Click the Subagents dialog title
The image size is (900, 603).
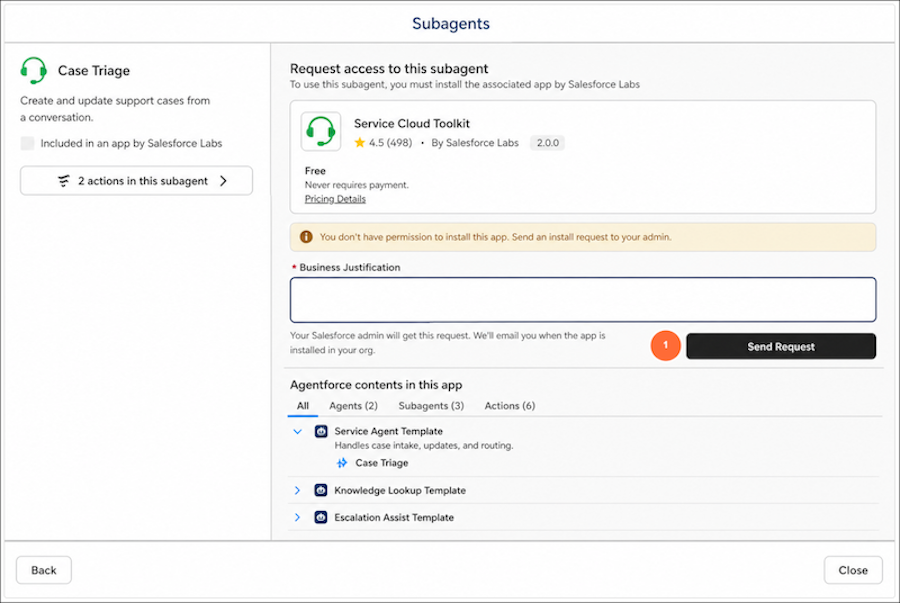pyautogui.click(x=451, y=23)
